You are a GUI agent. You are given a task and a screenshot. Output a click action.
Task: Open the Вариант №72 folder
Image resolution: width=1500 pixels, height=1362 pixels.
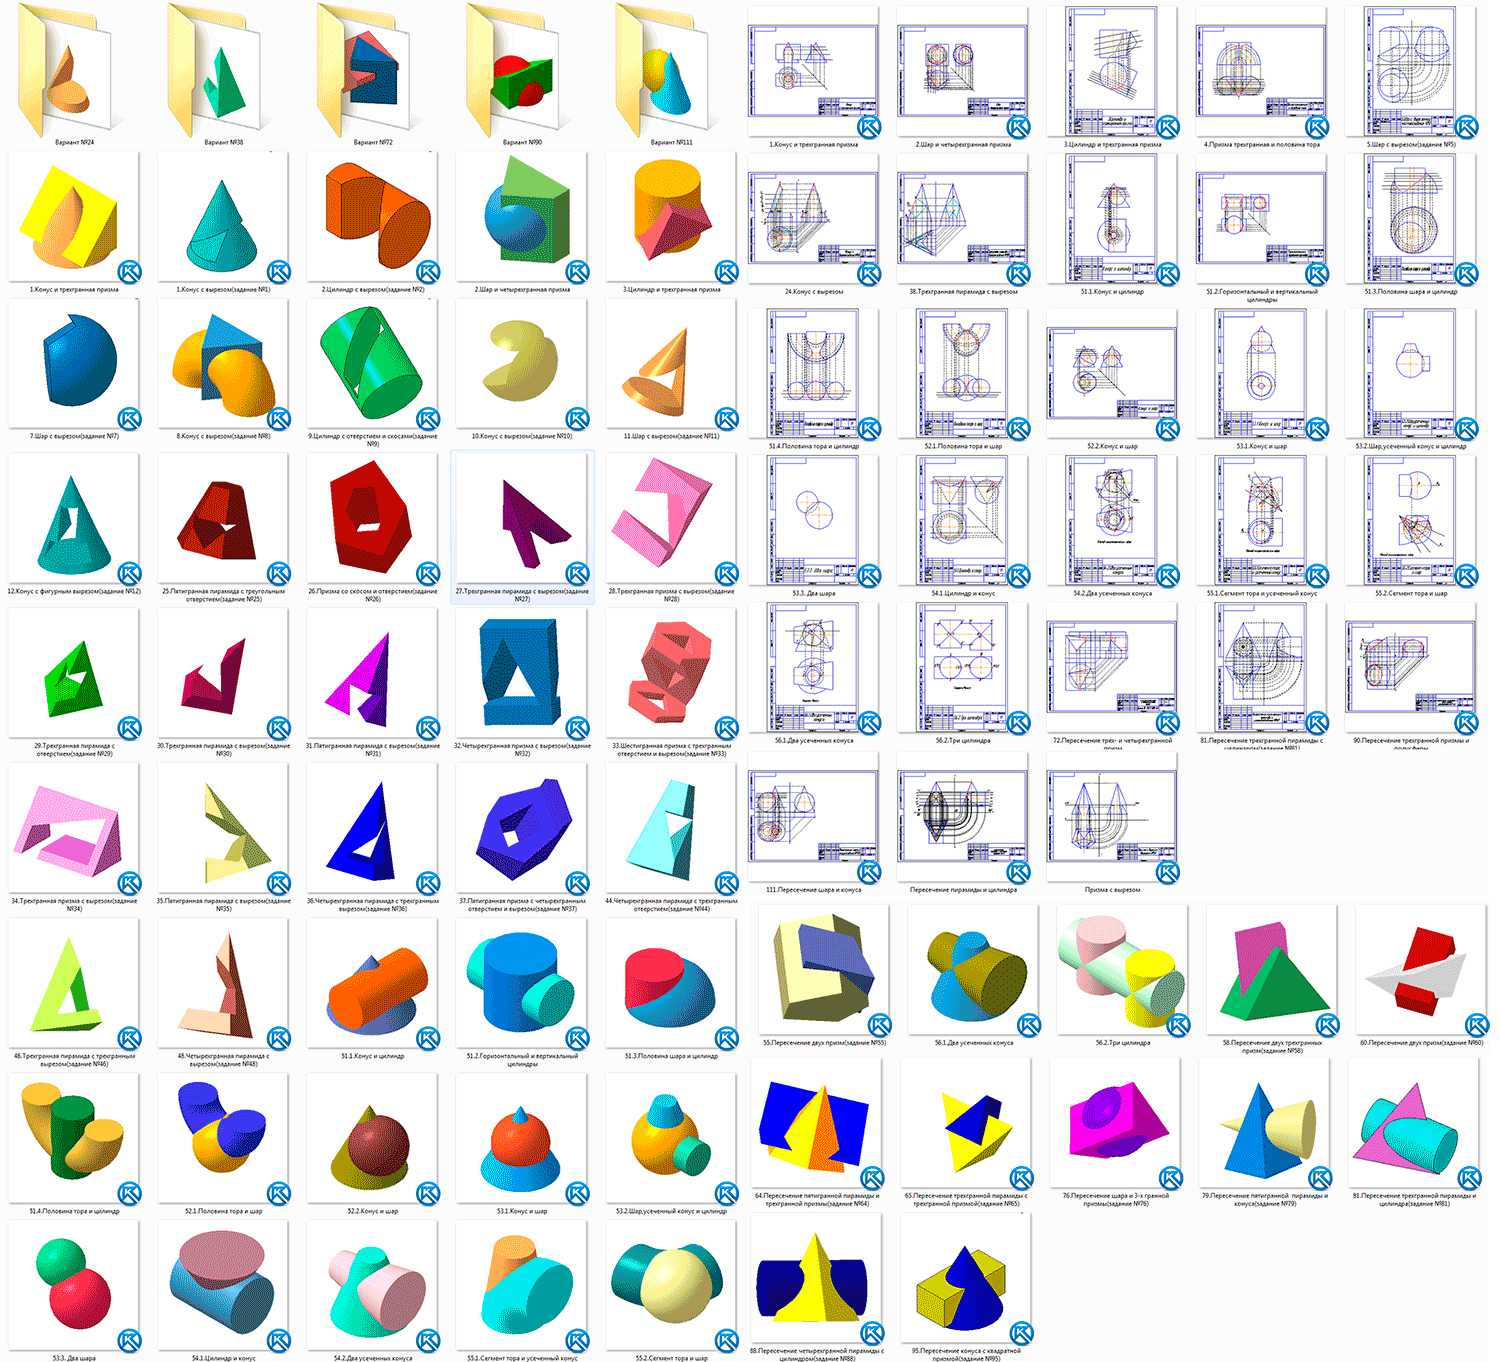[x=372, y=72]
